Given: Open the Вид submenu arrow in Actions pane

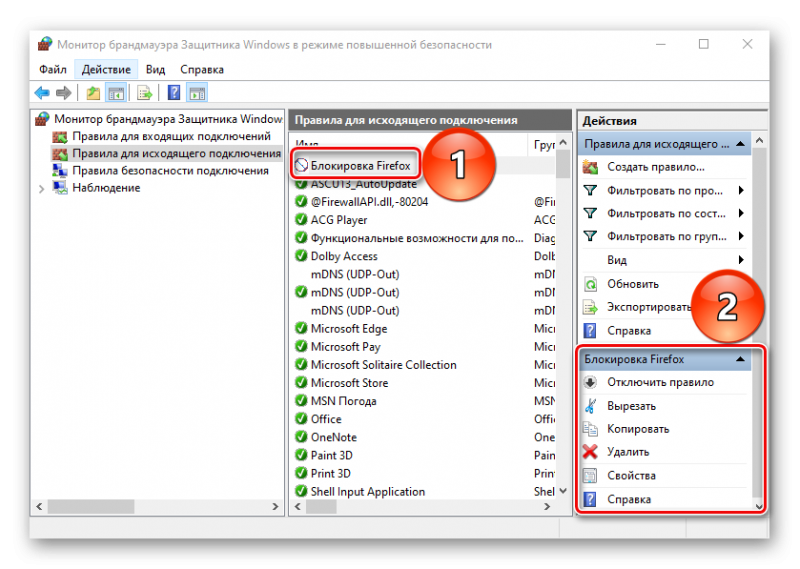Looking at the screenshot, I should click(x=741, y=260).
